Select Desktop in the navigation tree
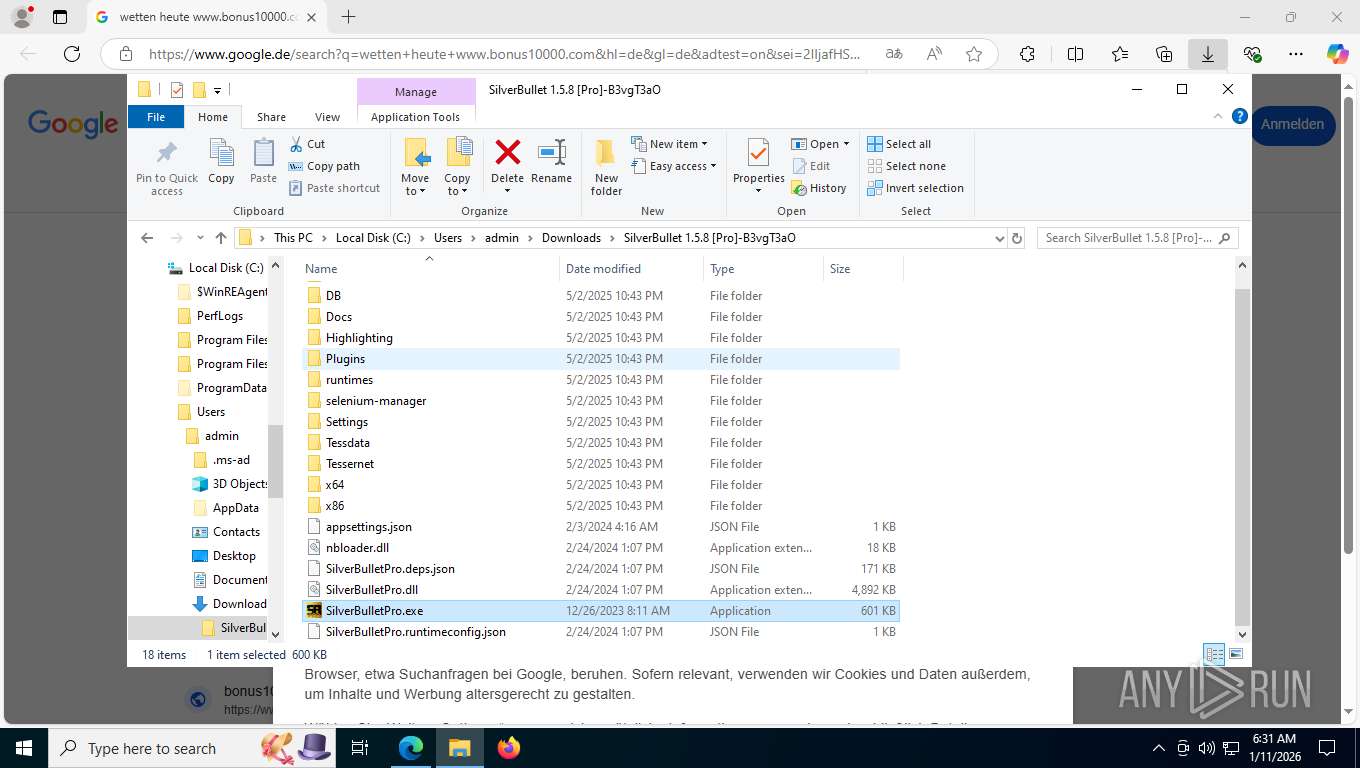Image resolution: width=1360 pixels, height=768 pixels. point(234,556)
